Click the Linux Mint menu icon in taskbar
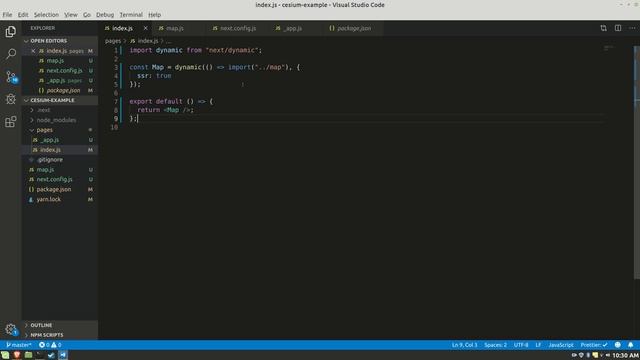Screen dimensions: 640x360 click(5, 355)
